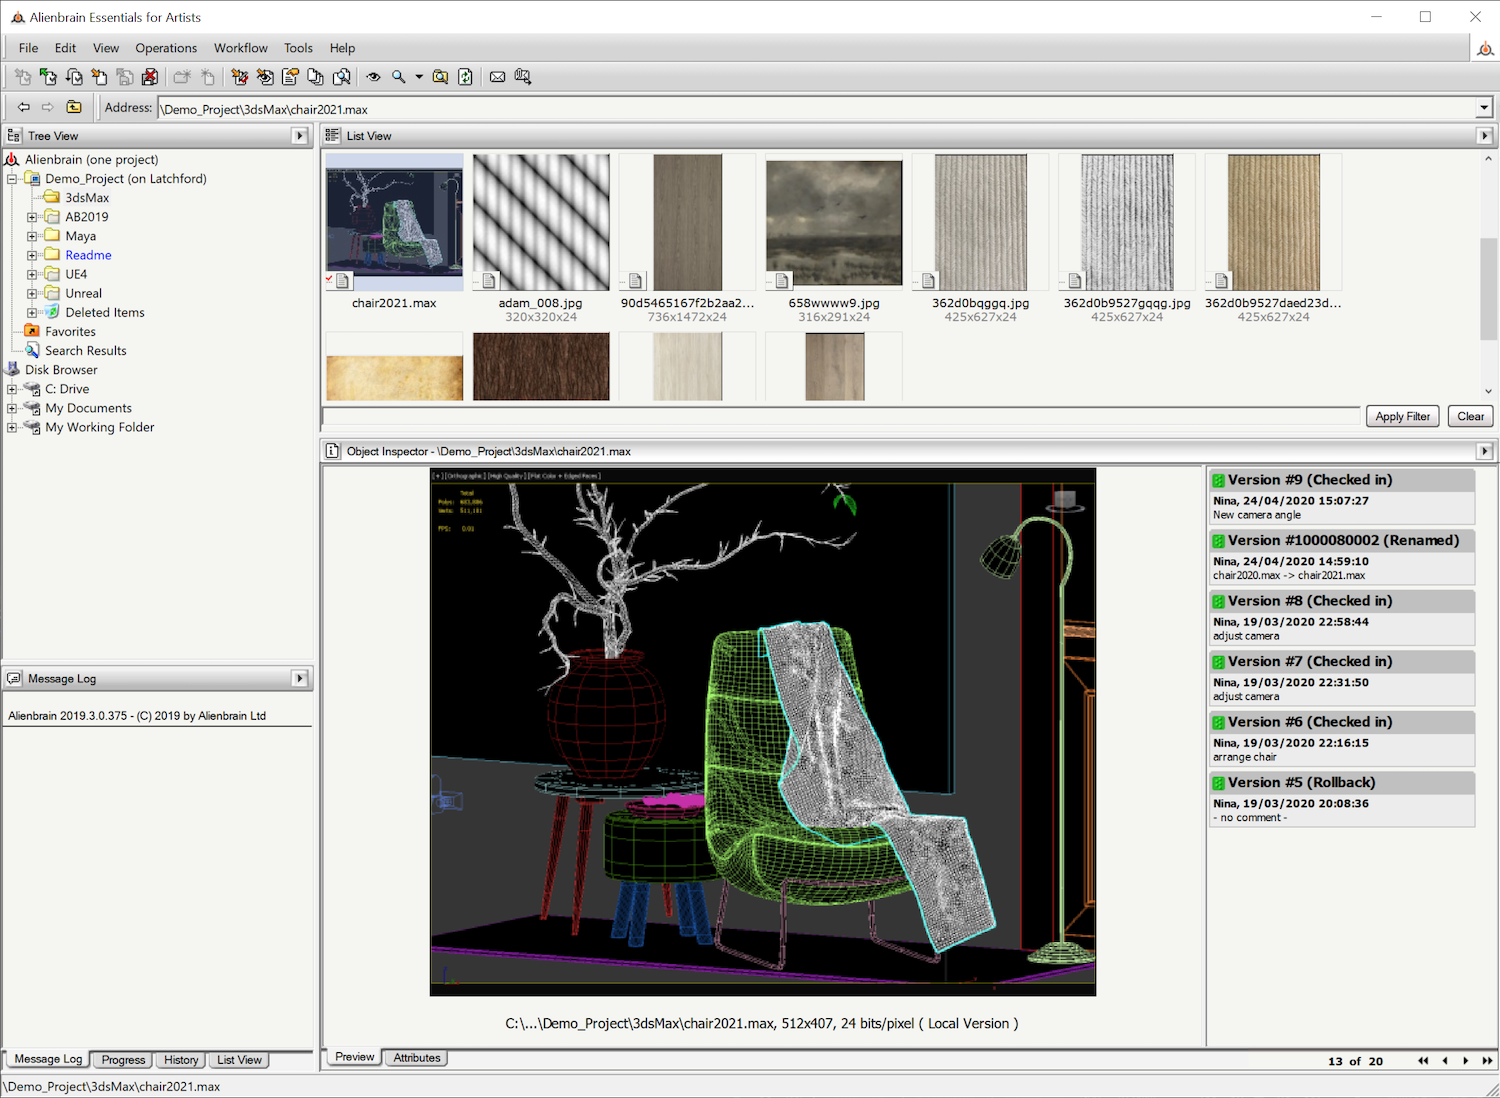
Task: Switch to the History tab
Action: 181,1060
